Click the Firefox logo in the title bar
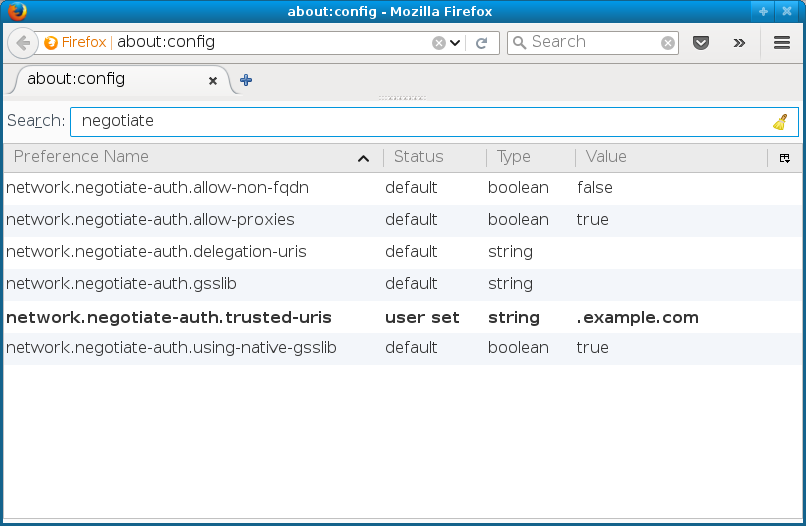Viewport: 806px width, 526px height. coord(17,10)
